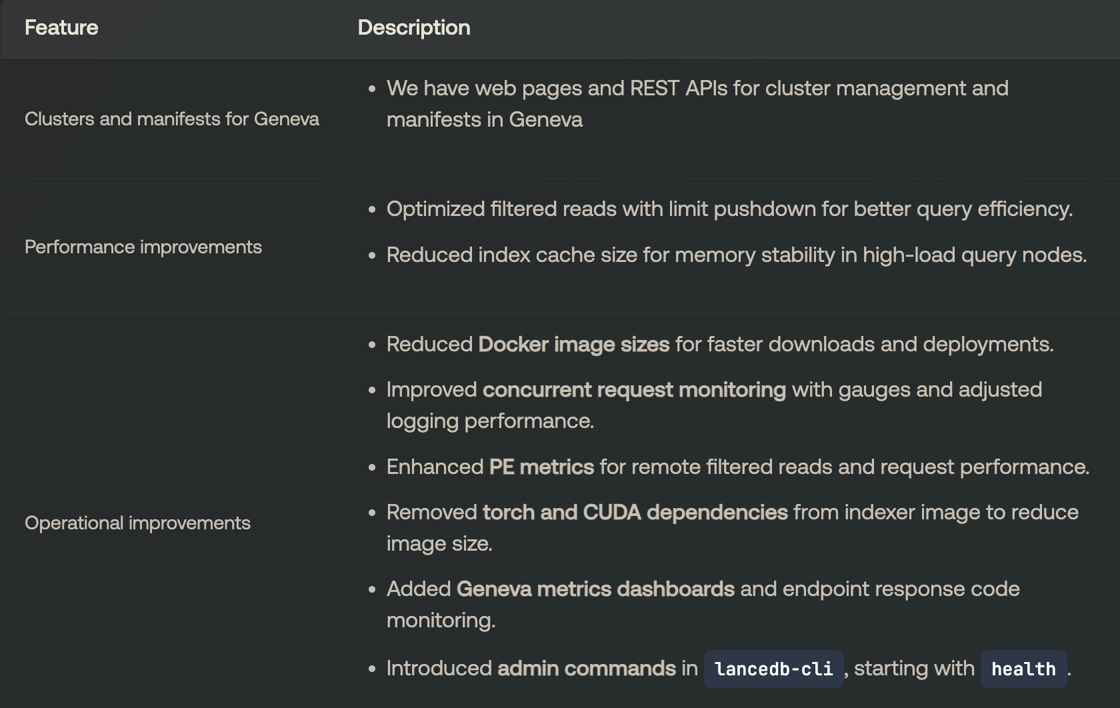
Task: Click the bold 'admin commands' text
Action: point(586,668)
